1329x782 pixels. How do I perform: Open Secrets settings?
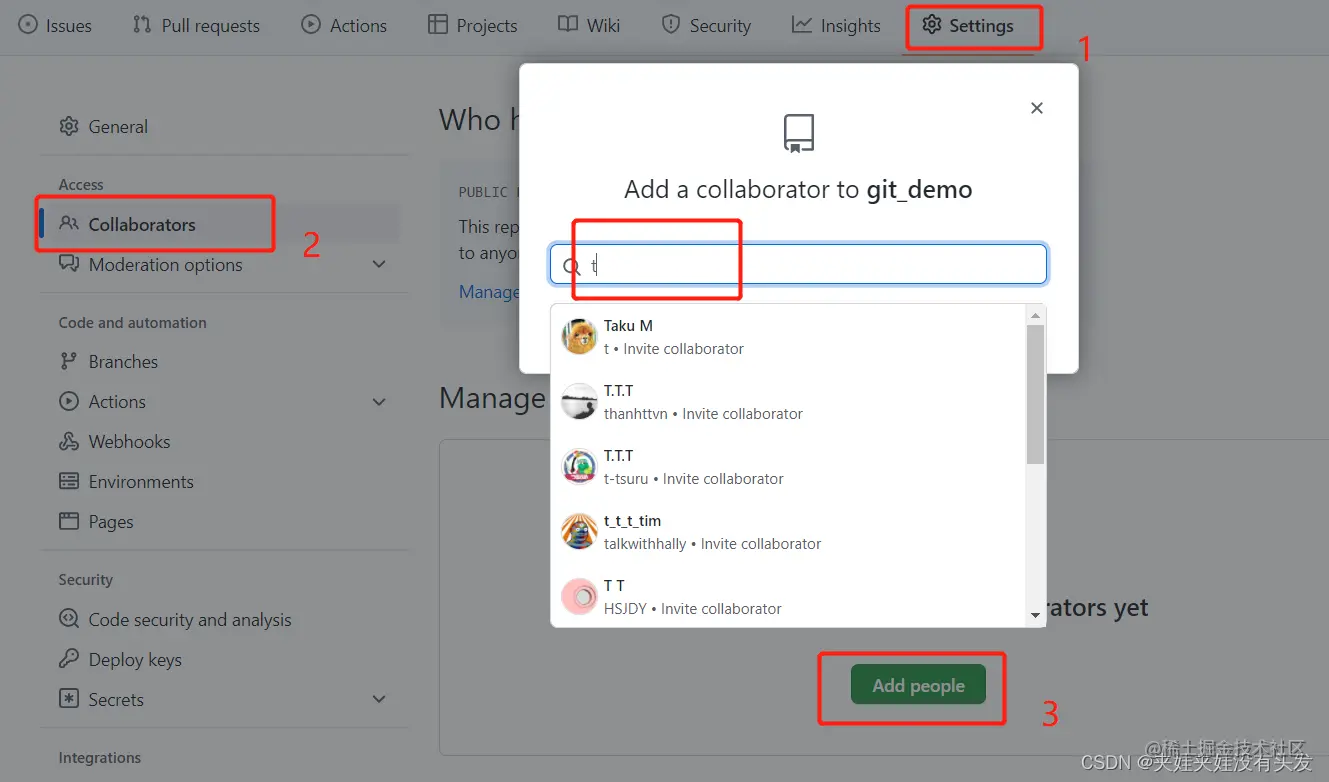pyautogui.click(x=220, y=700)
